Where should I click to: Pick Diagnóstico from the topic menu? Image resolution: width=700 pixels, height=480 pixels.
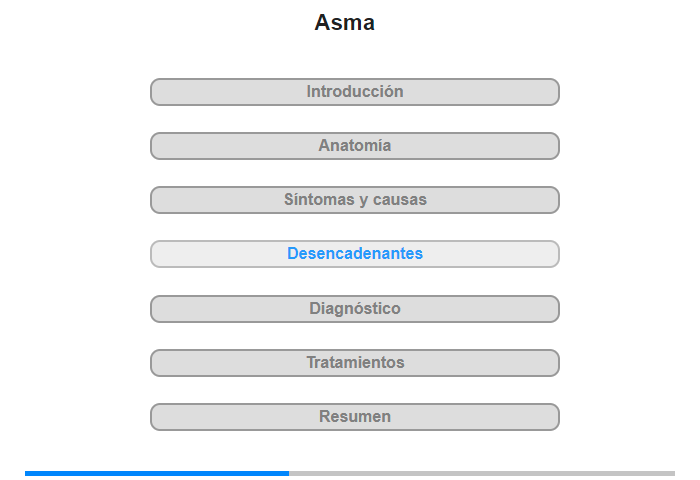click(x=355, y=309)
